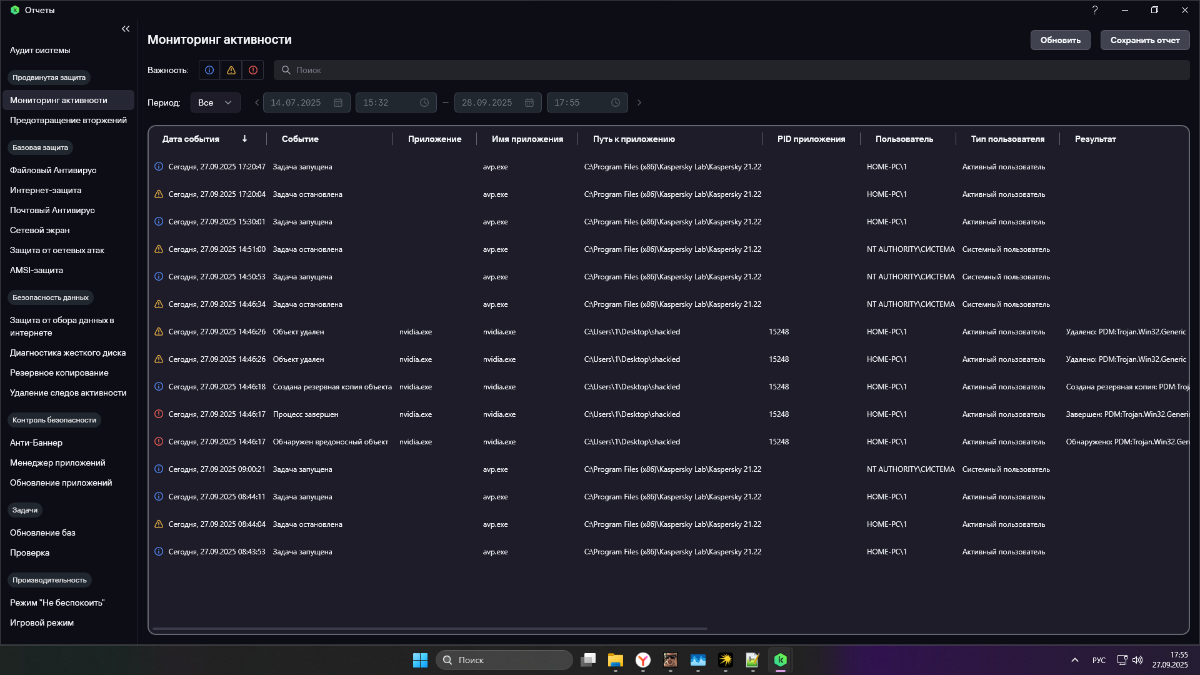Click the Kaspersky icon in the taskbar
The image size is (1200, 675).
point(781,660)
